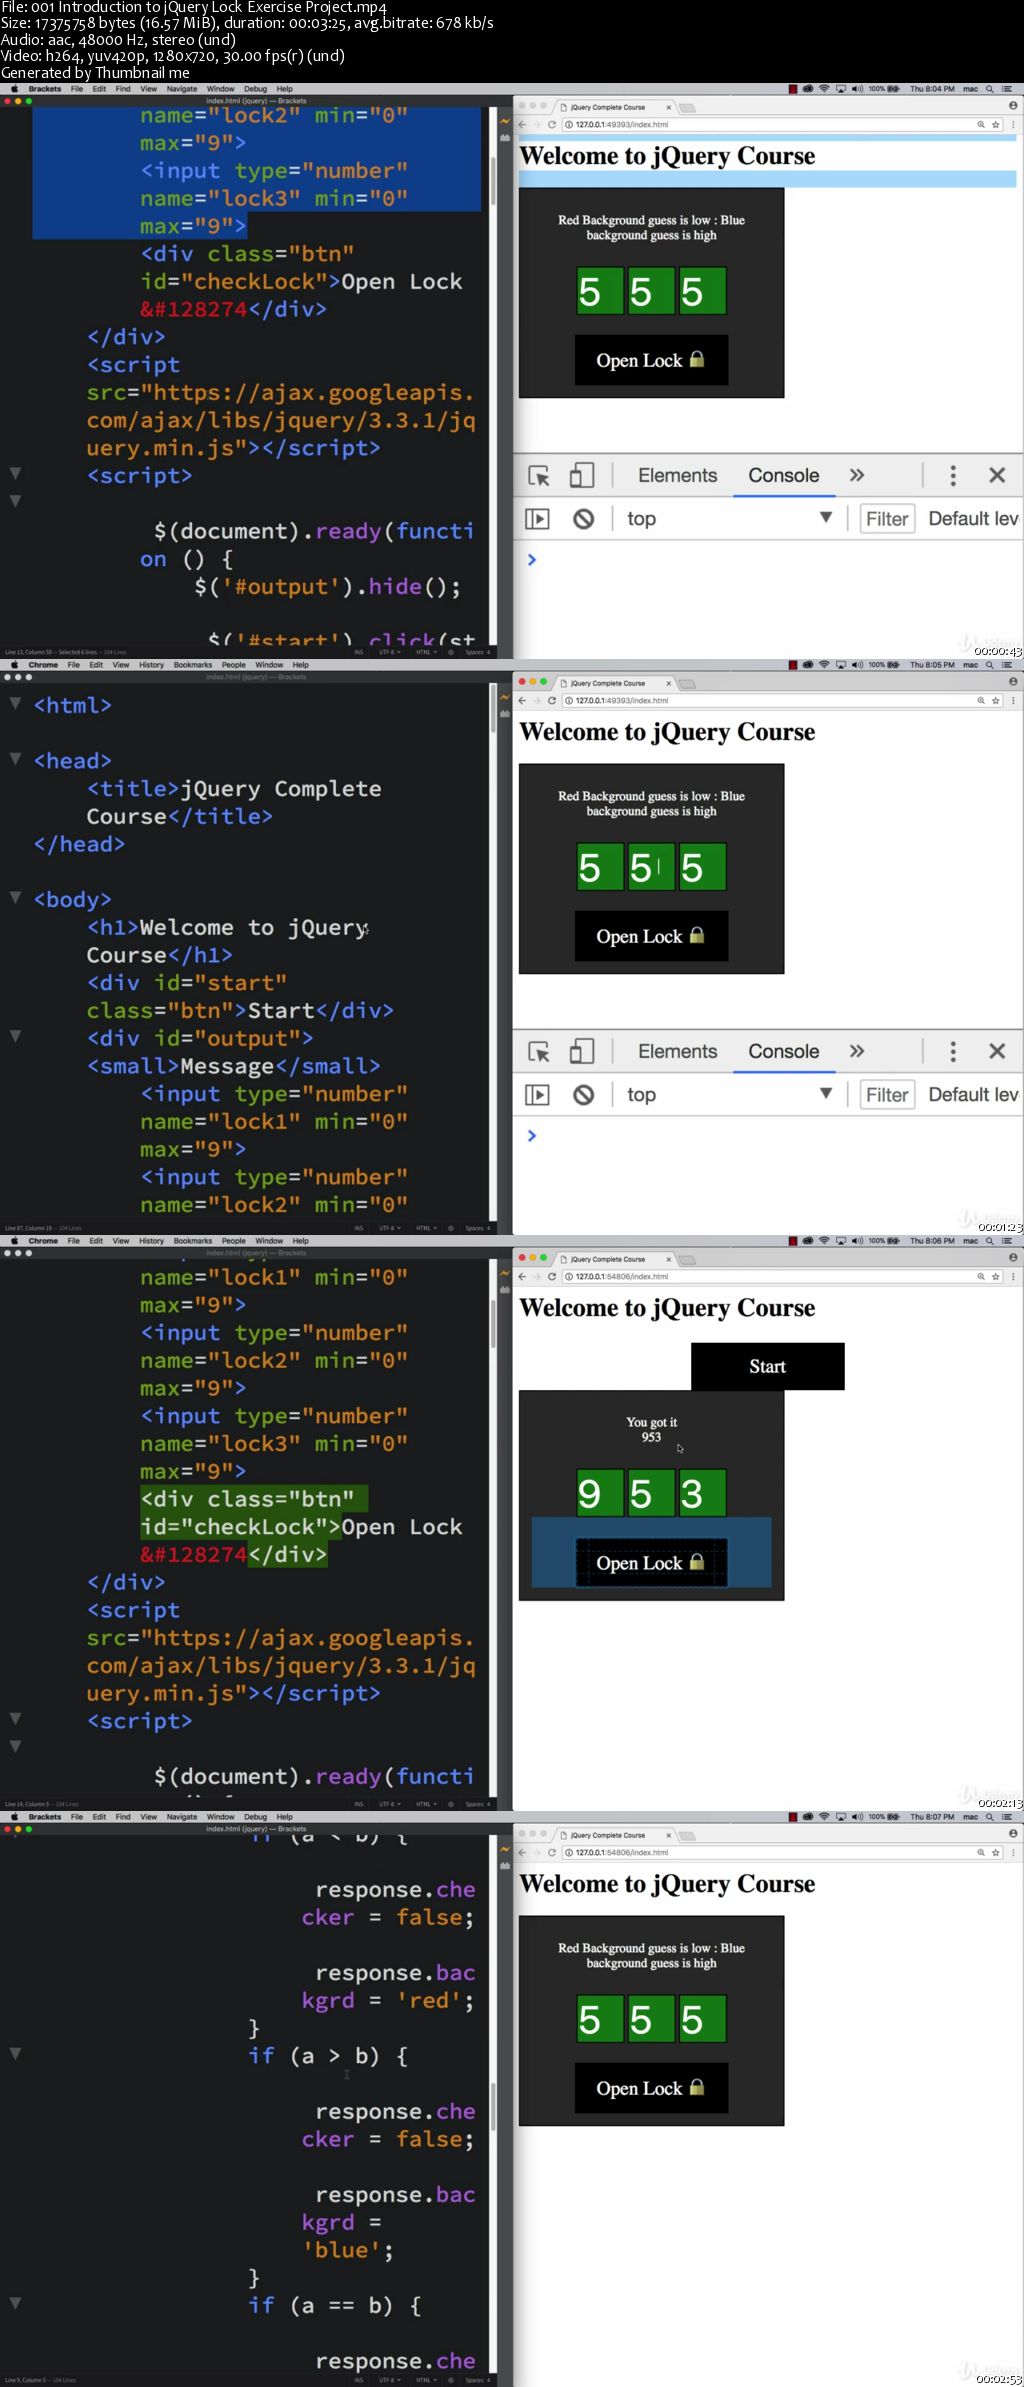Click Notification Center icon in 00:02:53 frame
This screenshot has width=1024, height=2387.
tap(1008, 1817)
